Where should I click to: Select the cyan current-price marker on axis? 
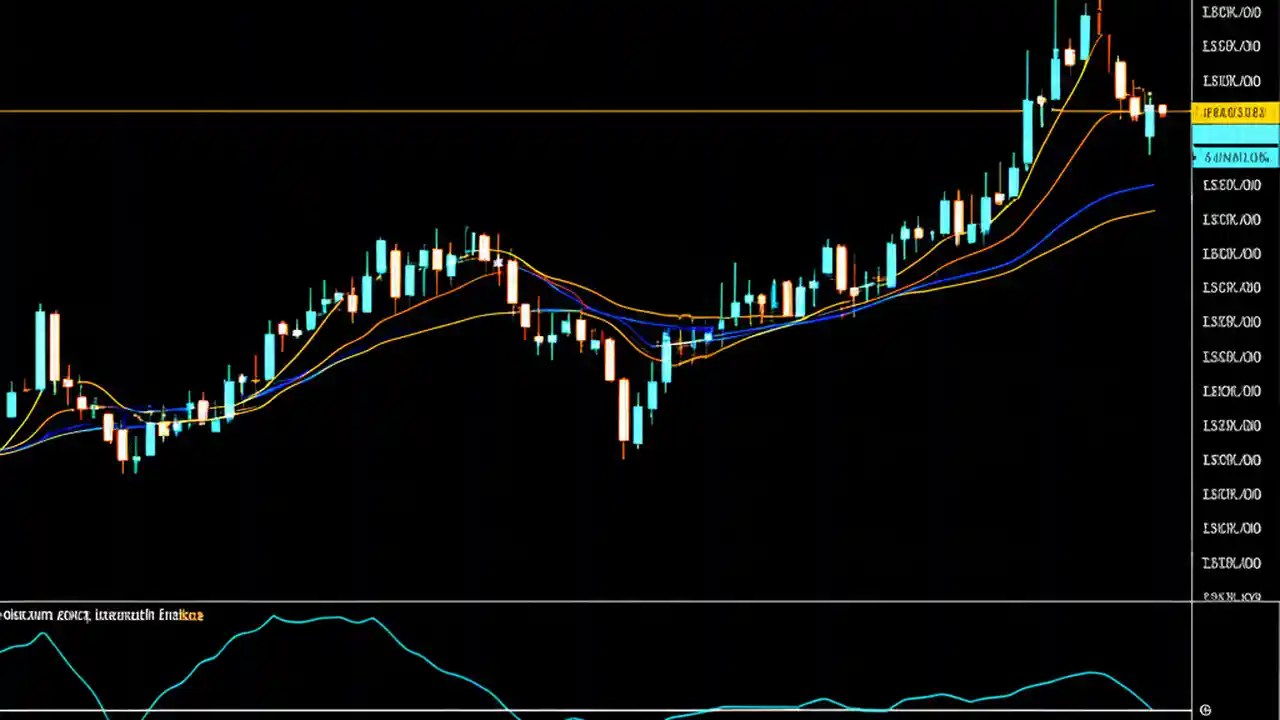[1233, 157]
